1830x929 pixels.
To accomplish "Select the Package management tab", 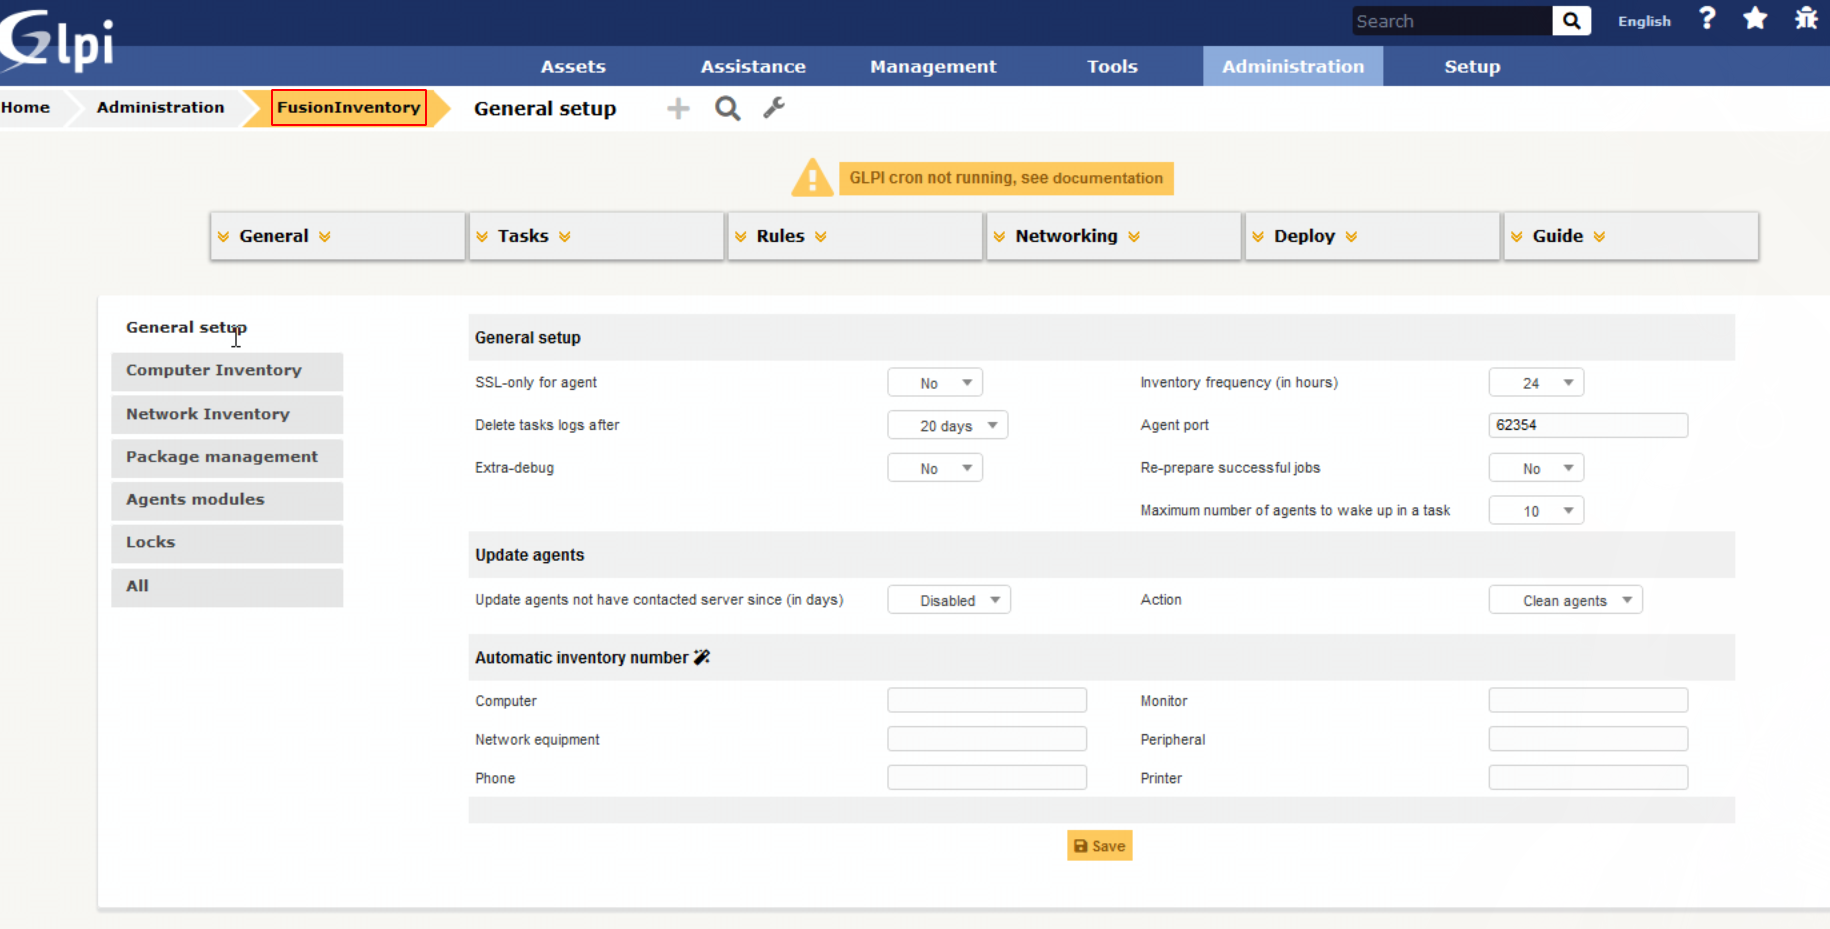I will 227,457.
